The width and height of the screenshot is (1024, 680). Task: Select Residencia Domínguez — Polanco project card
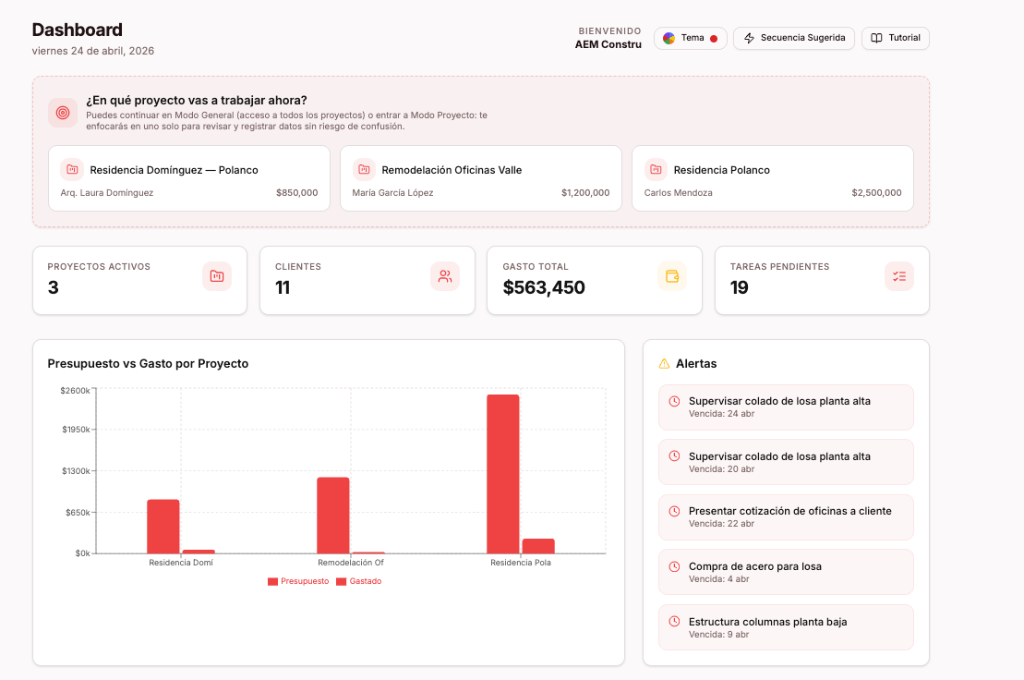coord(189,178)
